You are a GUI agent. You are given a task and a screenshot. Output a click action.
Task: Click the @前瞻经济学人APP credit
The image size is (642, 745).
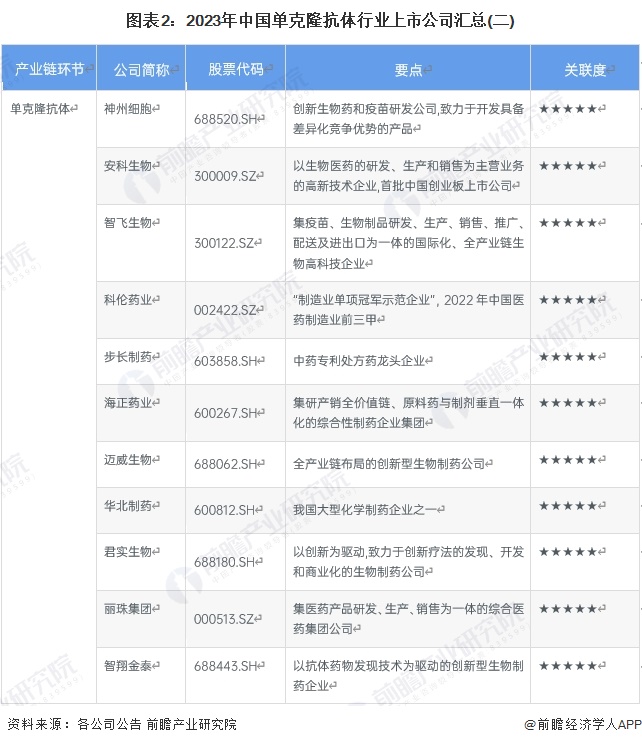(583, 725)
